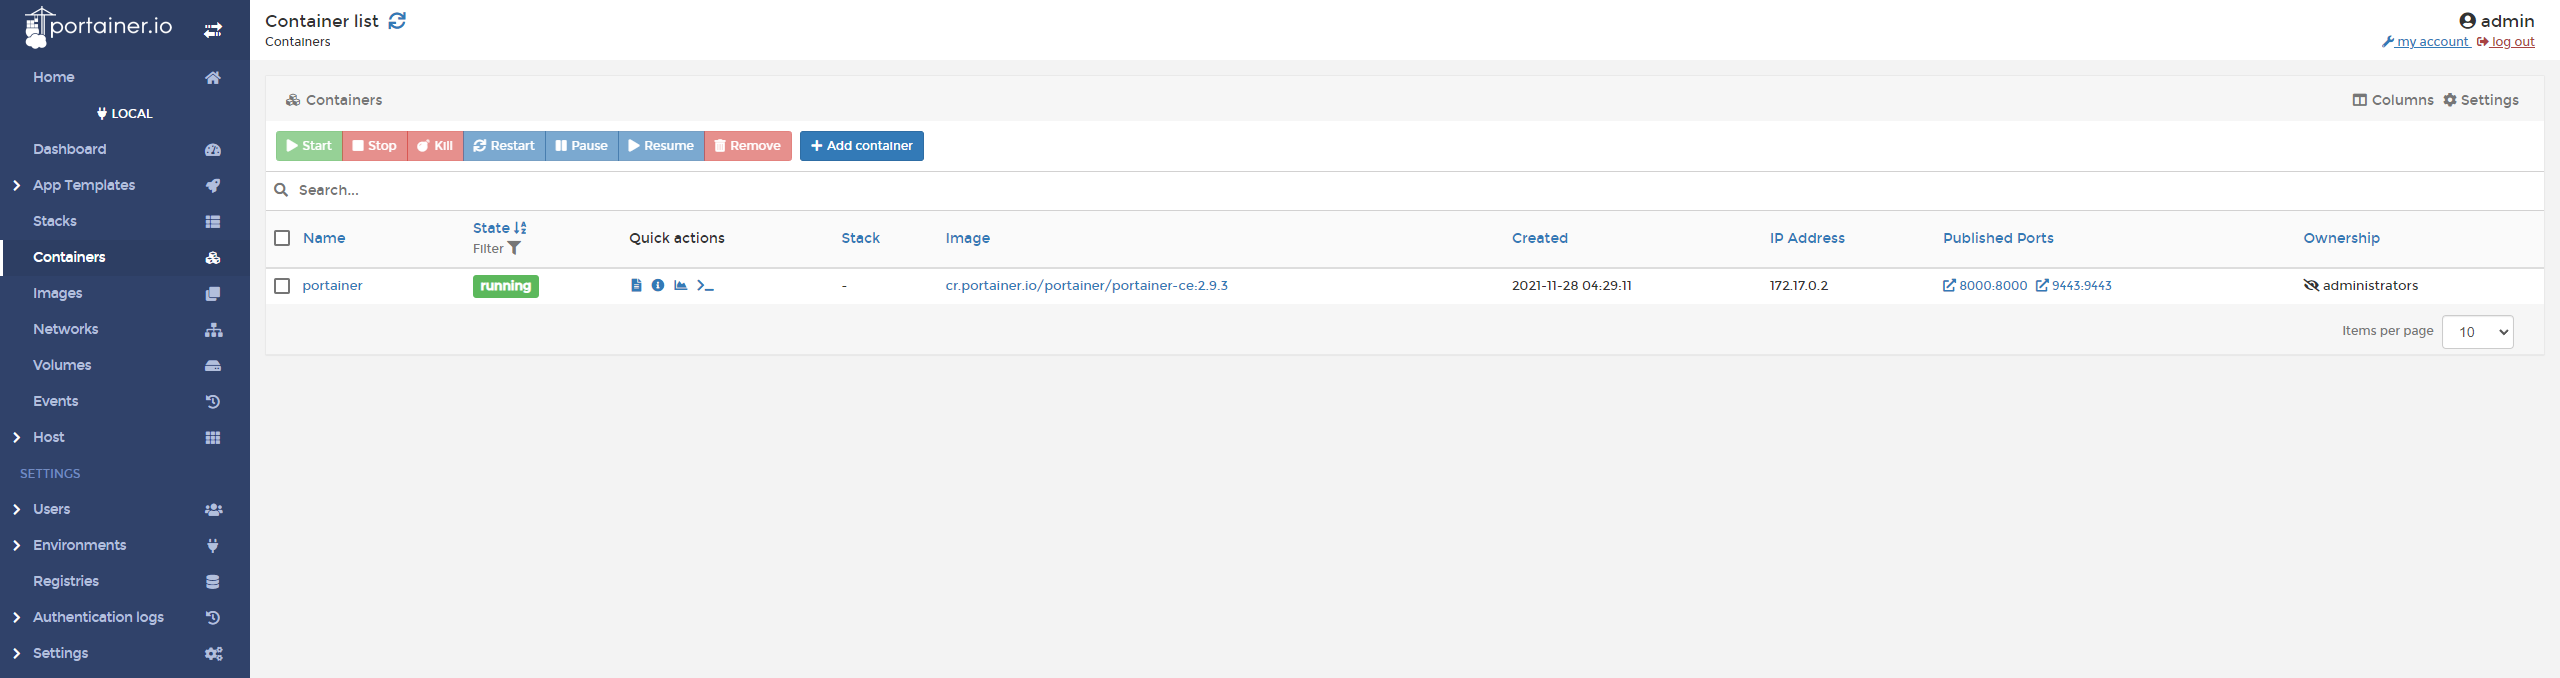Screen dimensions: 2560x678
Task: Open stats quick action for portainer
Action: coord(681,286)
